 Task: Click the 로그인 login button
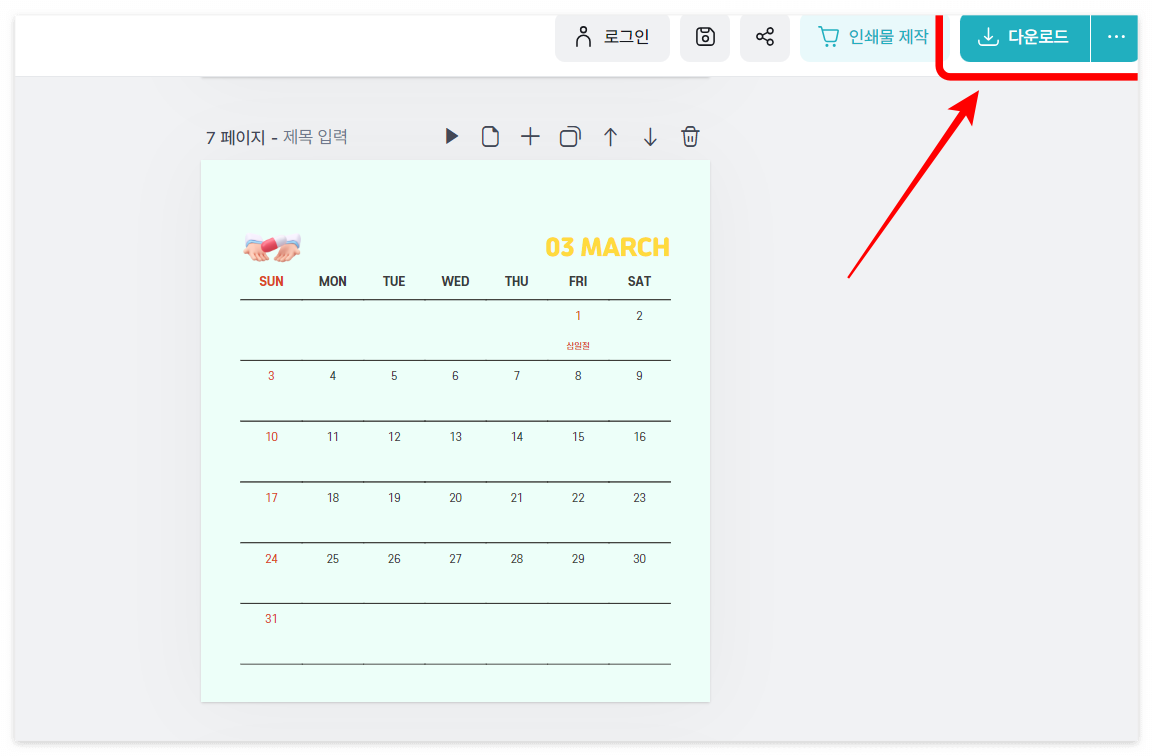[612, 36]
